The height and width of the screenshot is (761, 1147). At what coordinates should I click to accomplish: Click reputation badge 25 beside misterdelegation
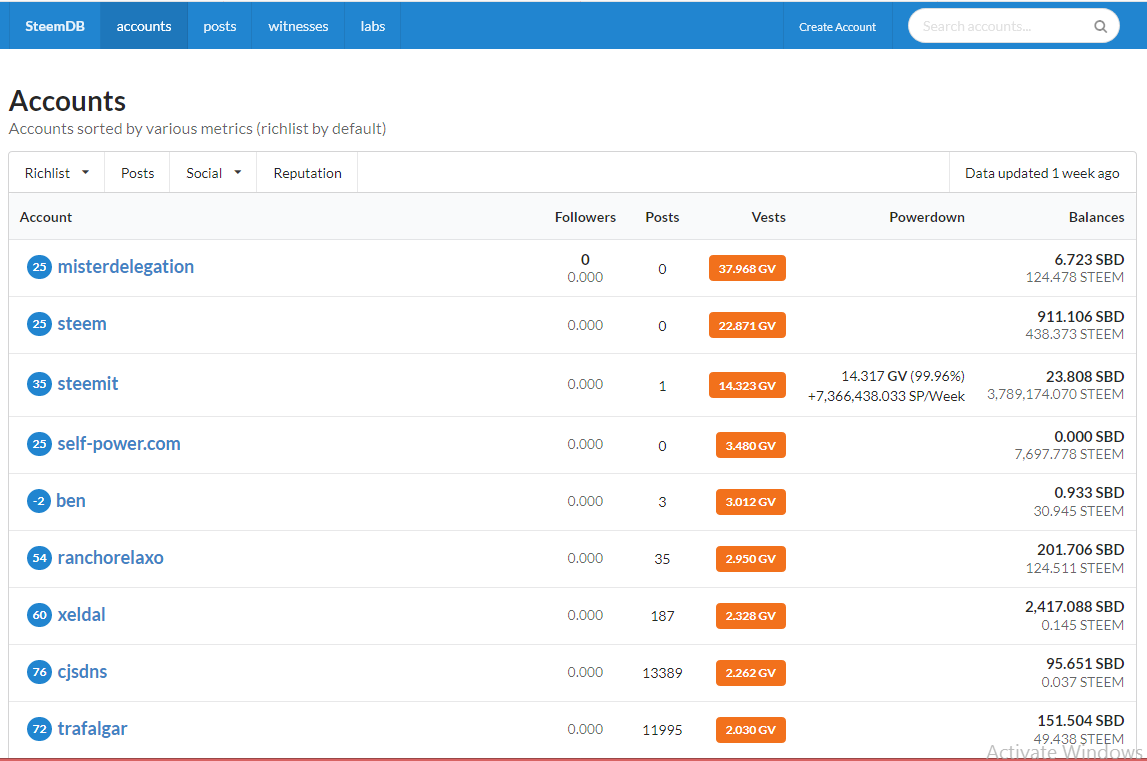(40, 267)
